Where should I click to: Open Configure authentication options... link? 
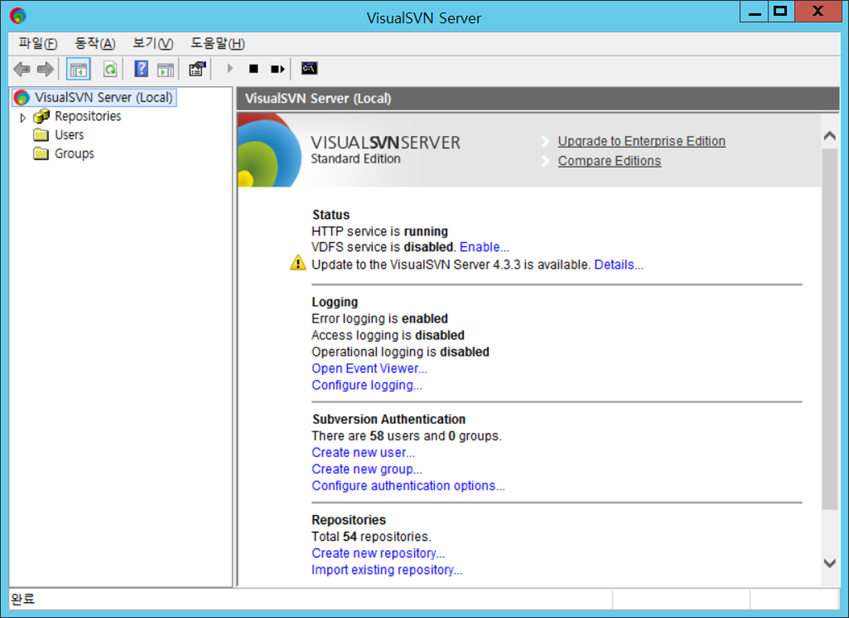408,486
